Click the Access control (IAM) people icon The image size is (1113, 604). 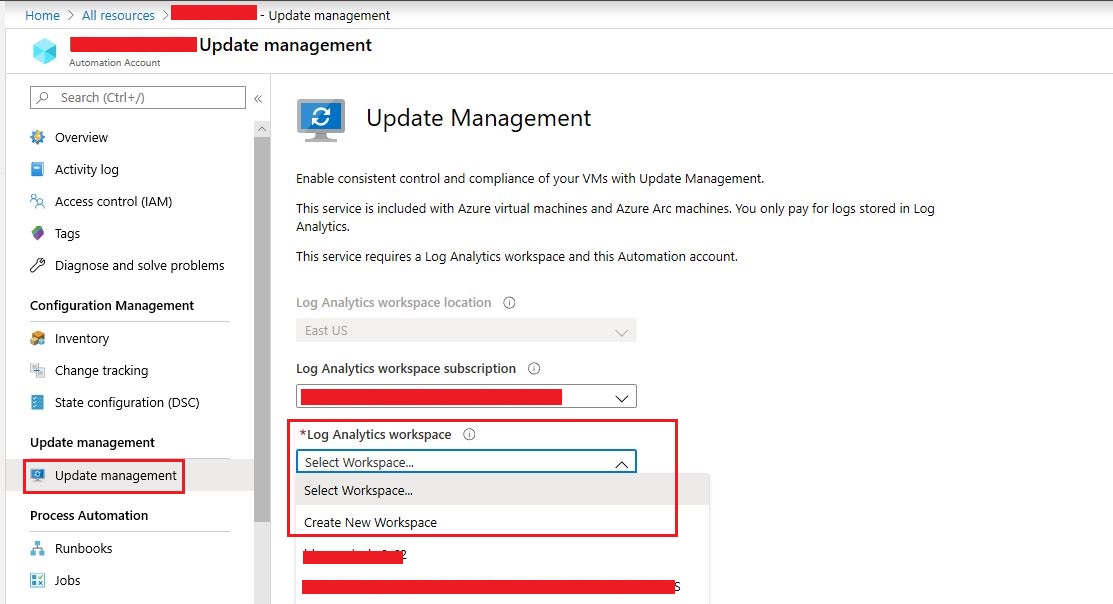[x=38, y=202]
